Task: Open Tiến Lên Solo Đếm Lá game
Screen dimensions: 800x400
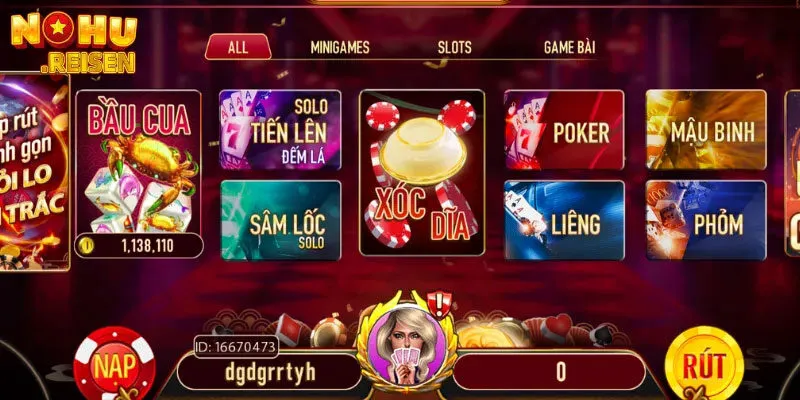Action: (280, 130)
